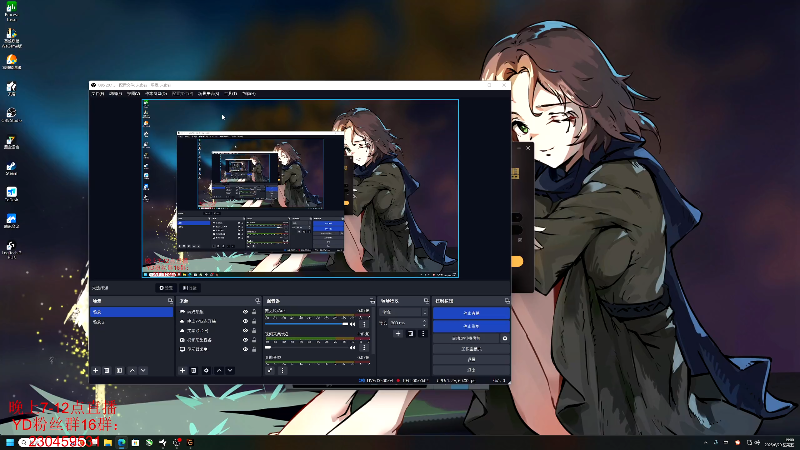The image size is (800, 450).
Task: Open the 文件 (File) menu
Action: point(97,94)
